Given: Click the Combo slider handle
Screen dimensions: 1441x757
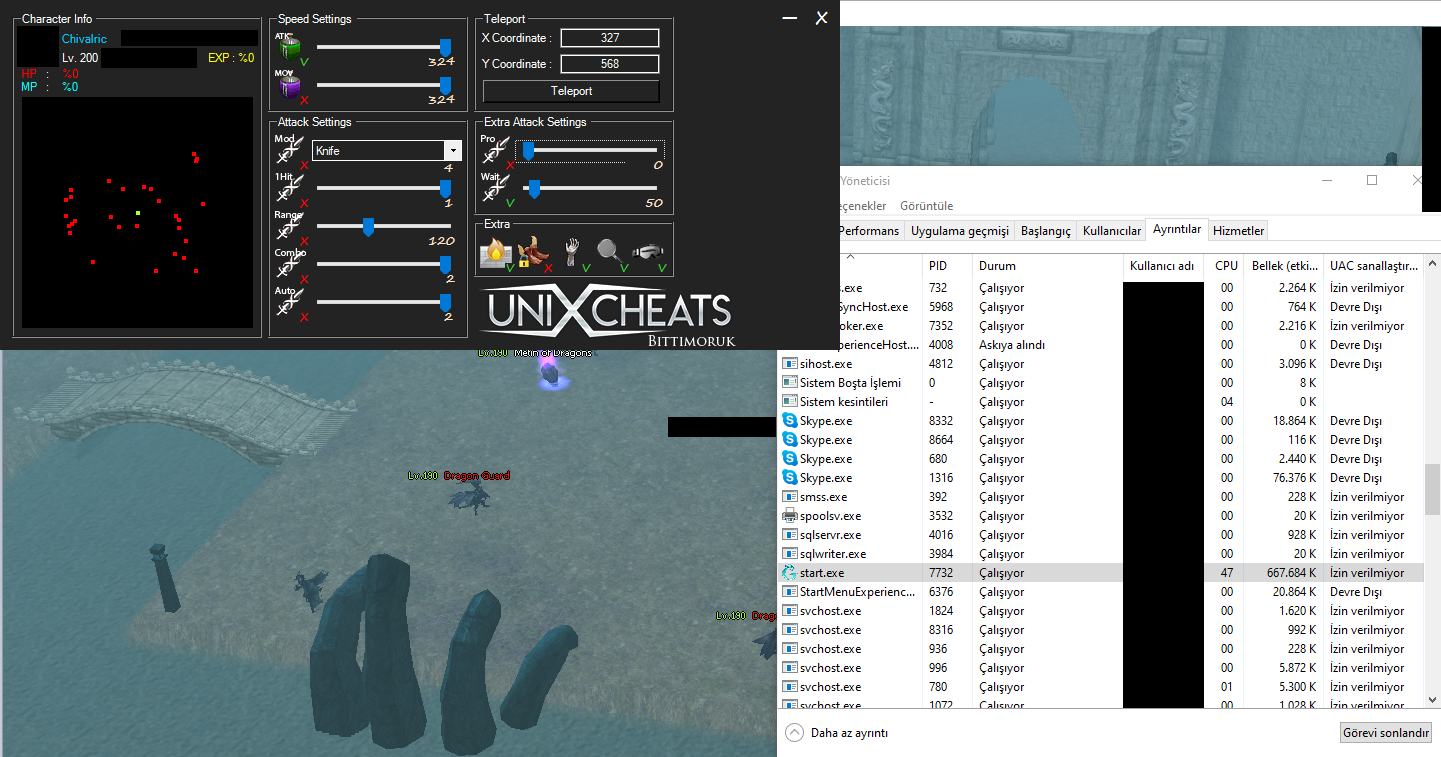Looking at the screenshot, I should click(x=445, y=265).
